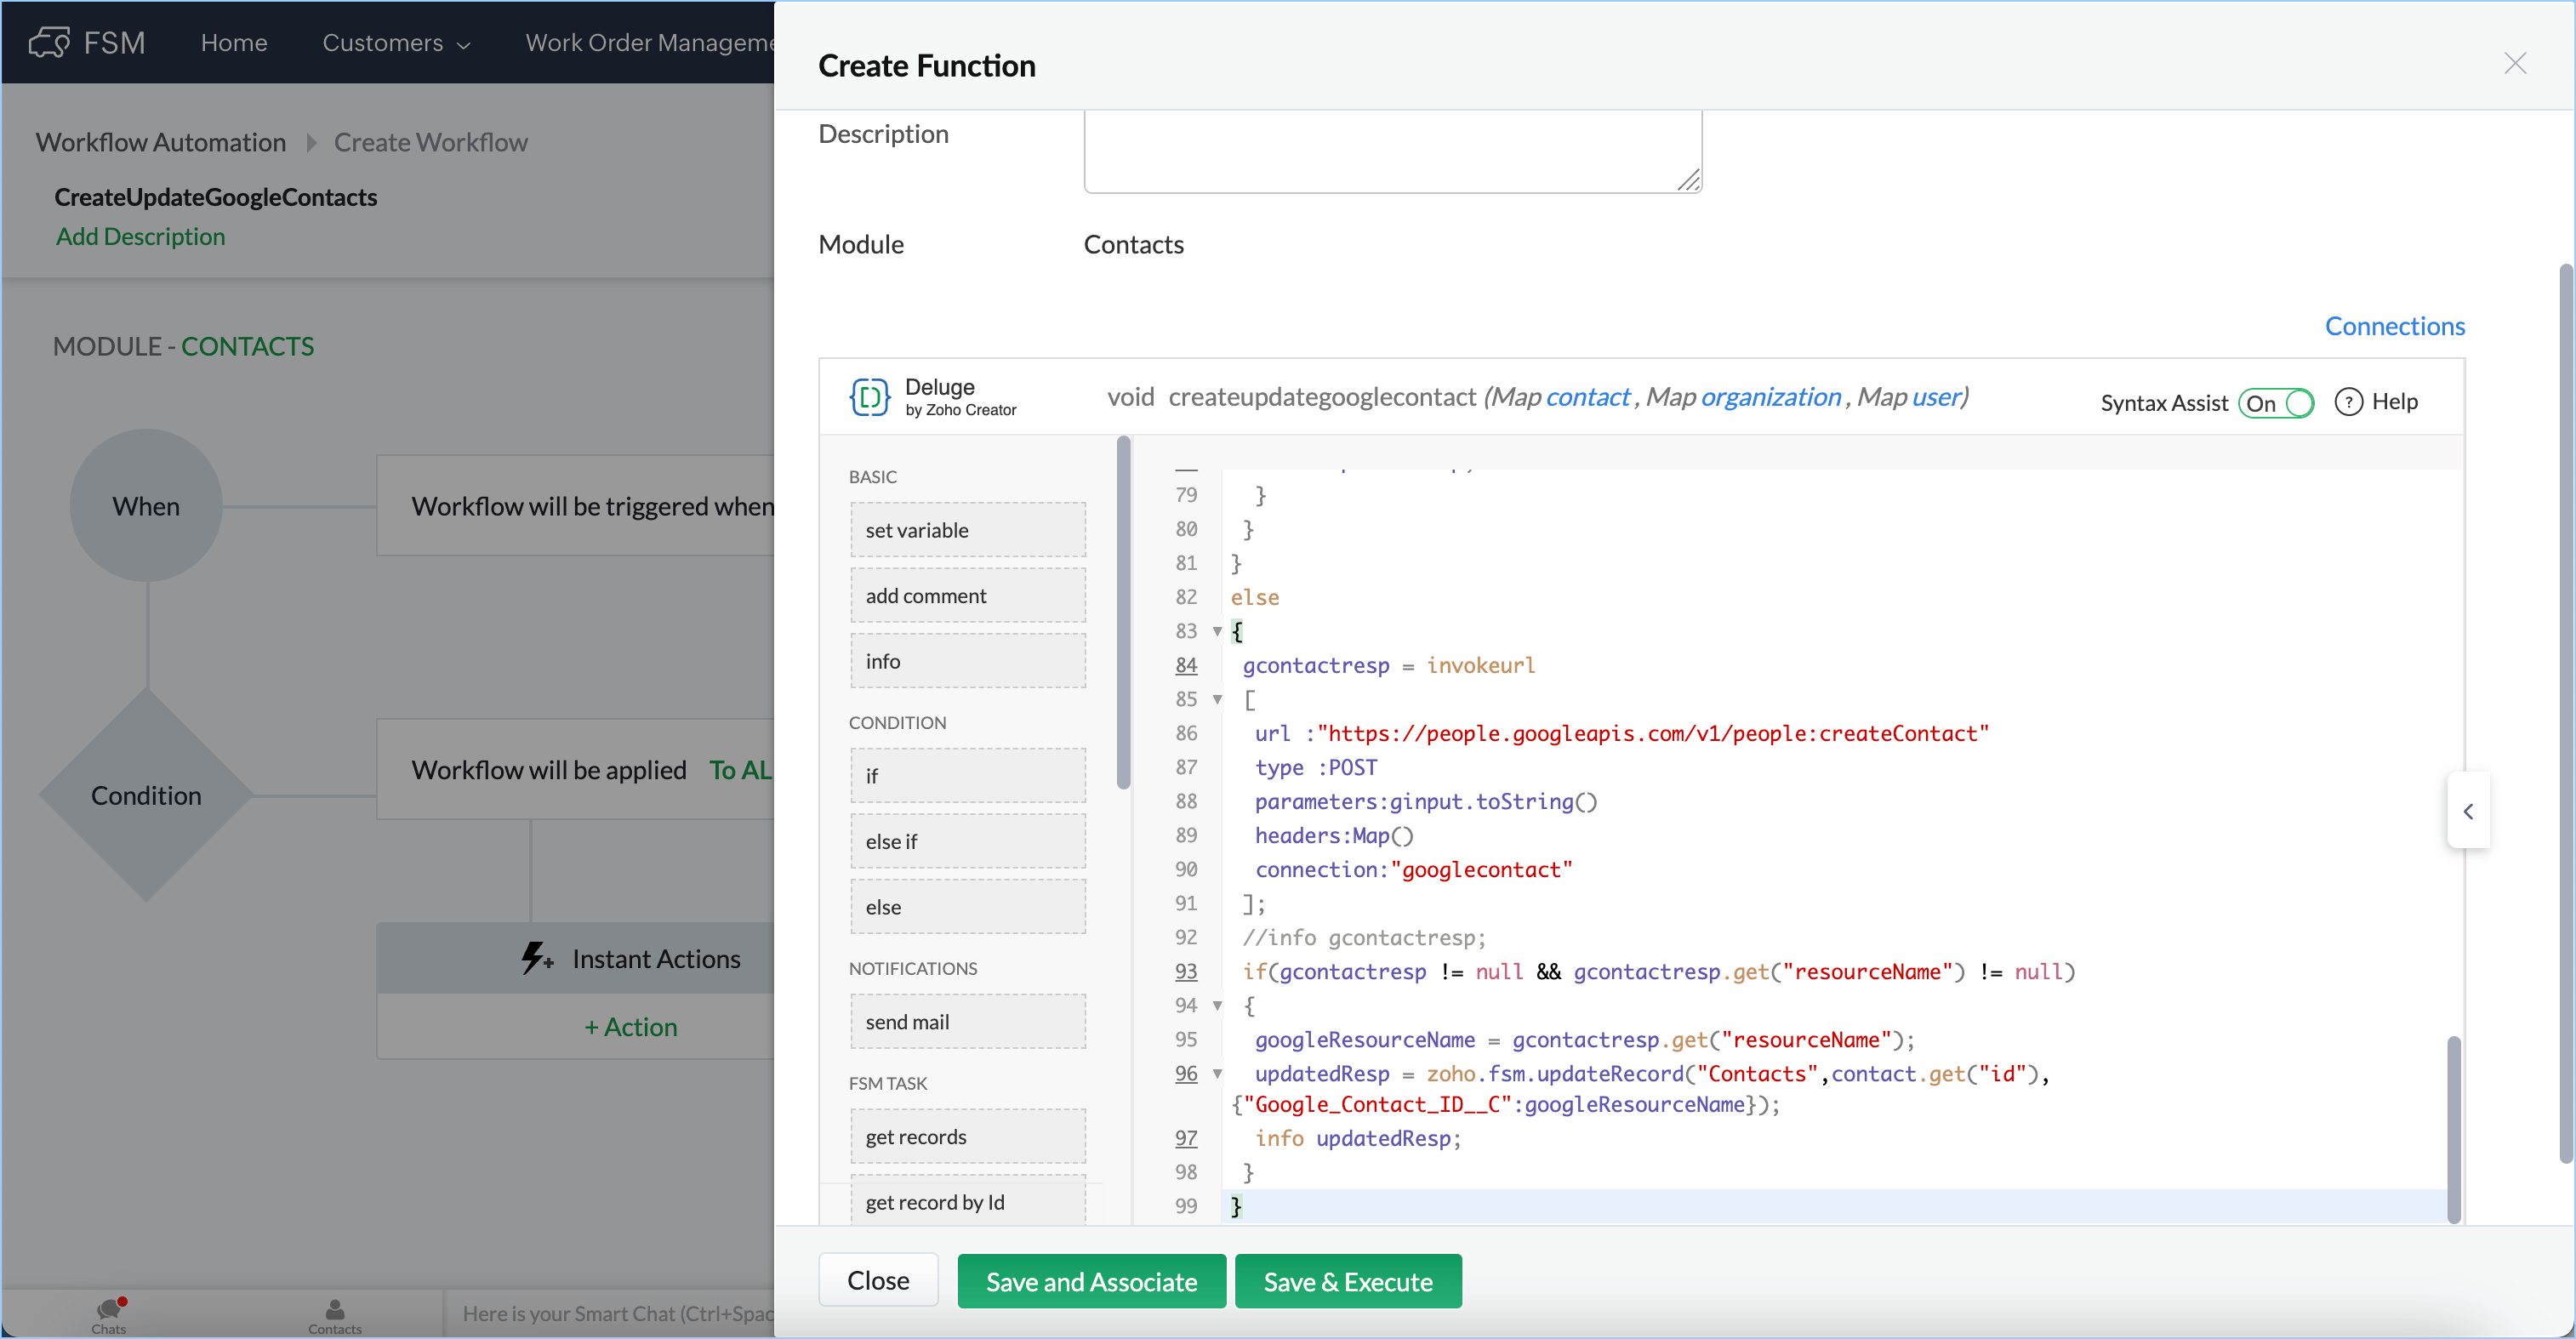Collapse code fold arrow at line 94
This screenshot has width=2576, height=1339.
[x=1217, y=1006]
